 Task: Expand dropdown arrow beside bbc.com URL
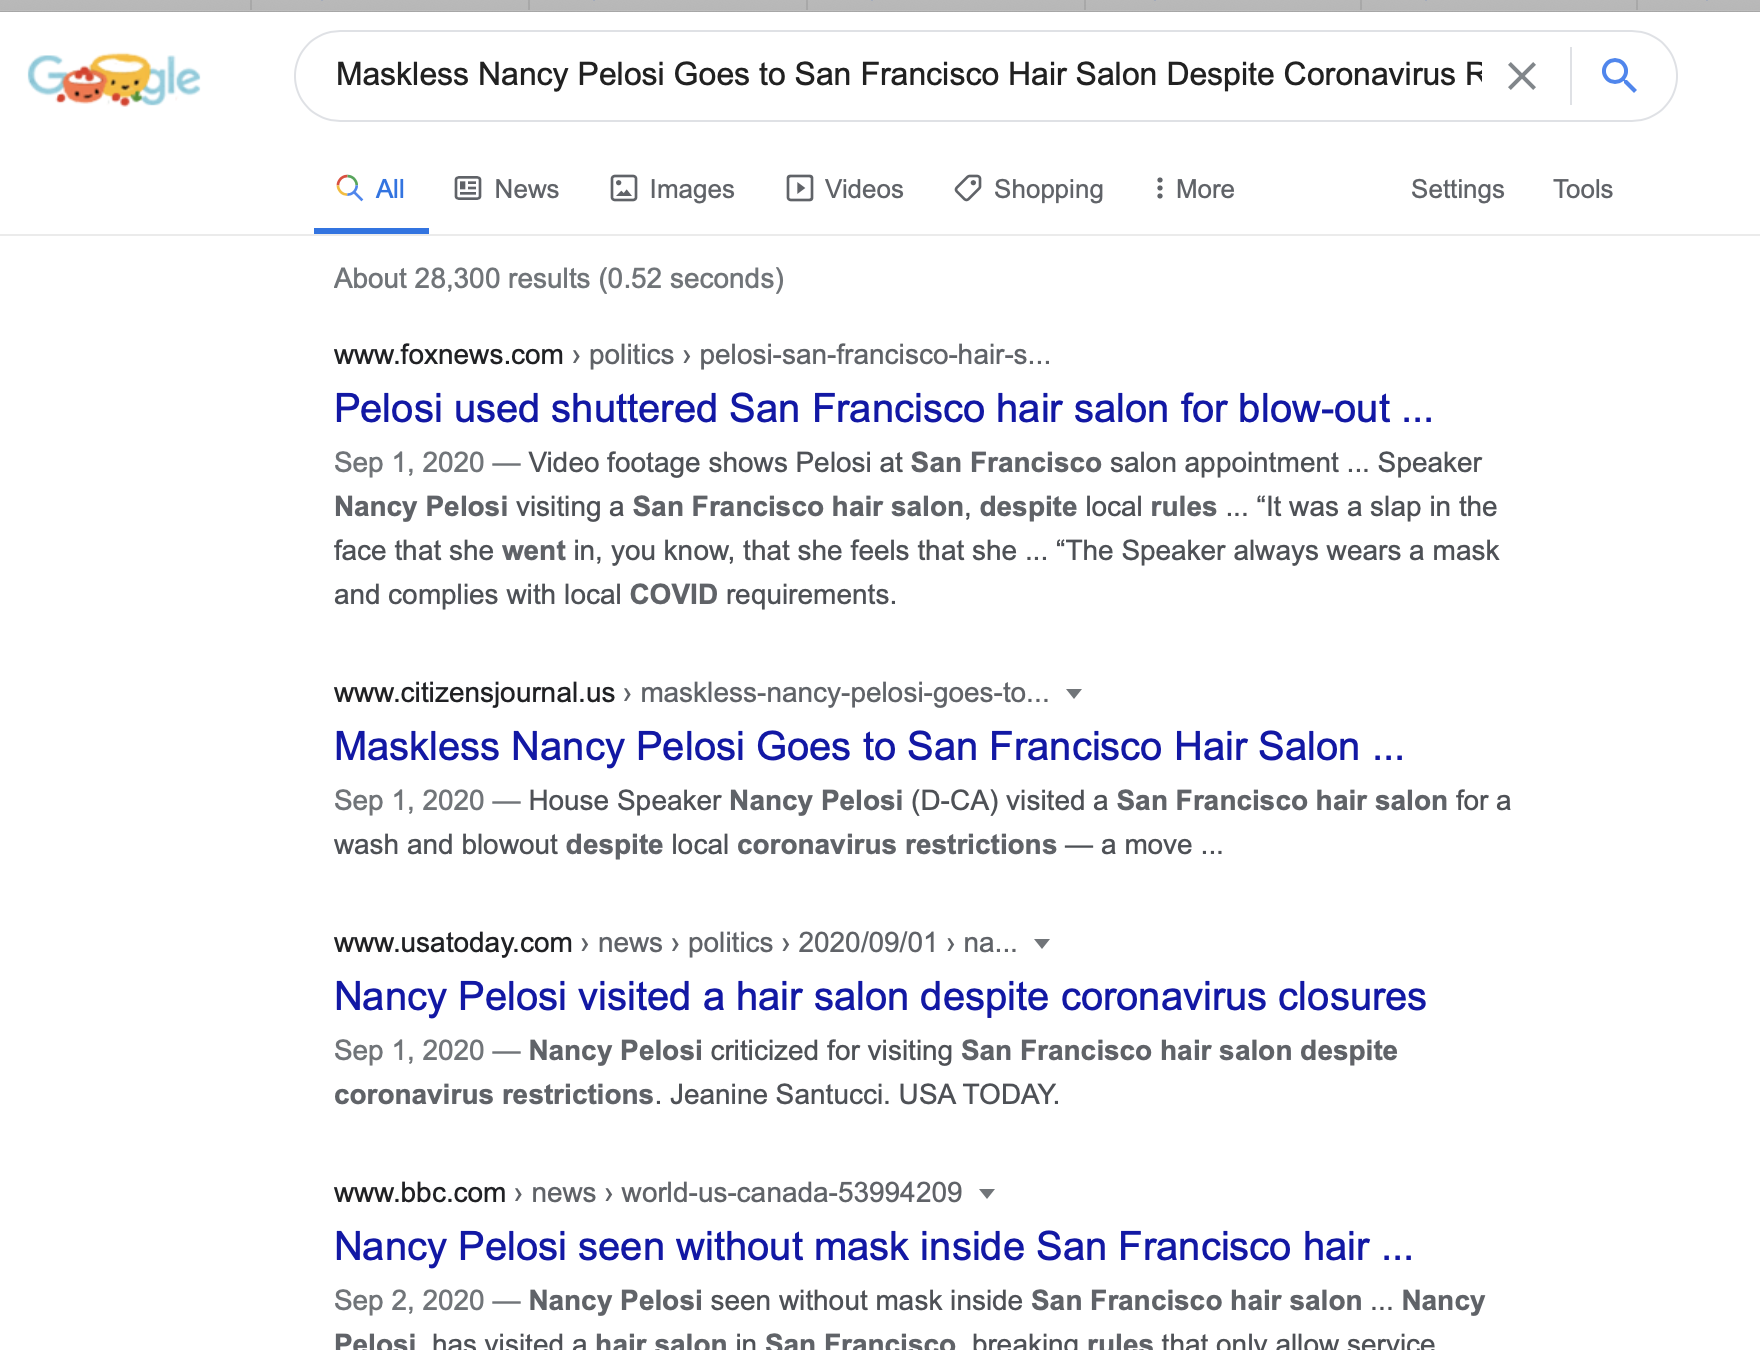[x=987, y=1193]
